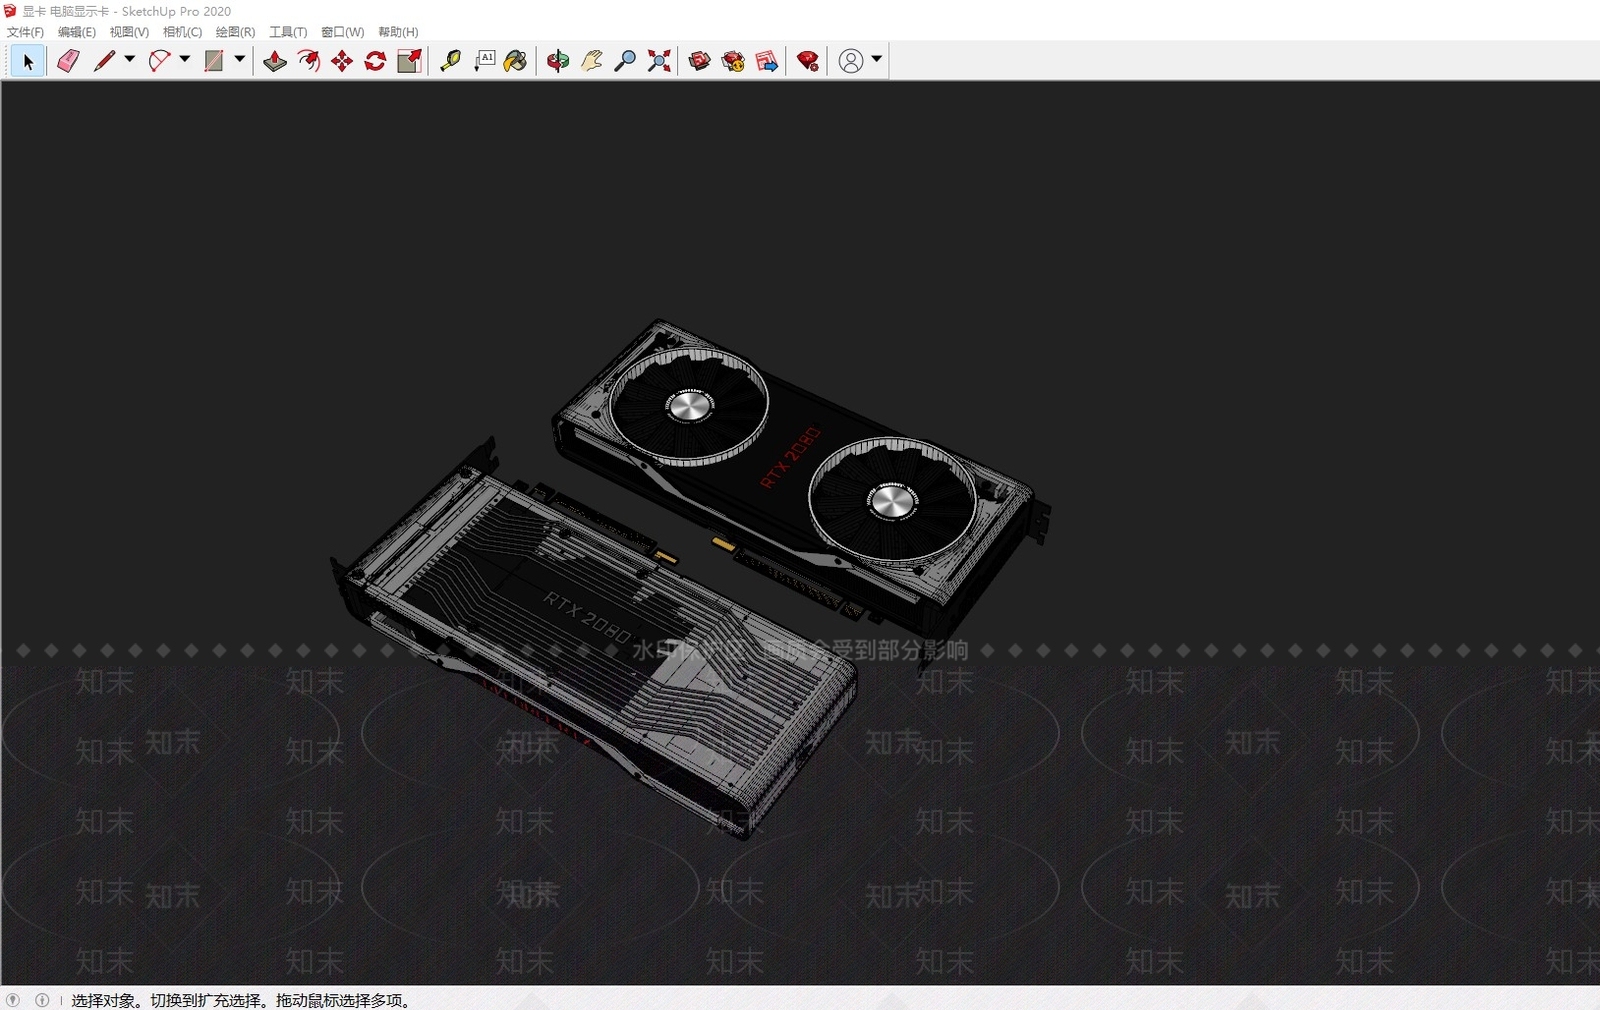
Task: Open the Extension Warehouse
Action: pyautogui.click(x=734, y=61)
